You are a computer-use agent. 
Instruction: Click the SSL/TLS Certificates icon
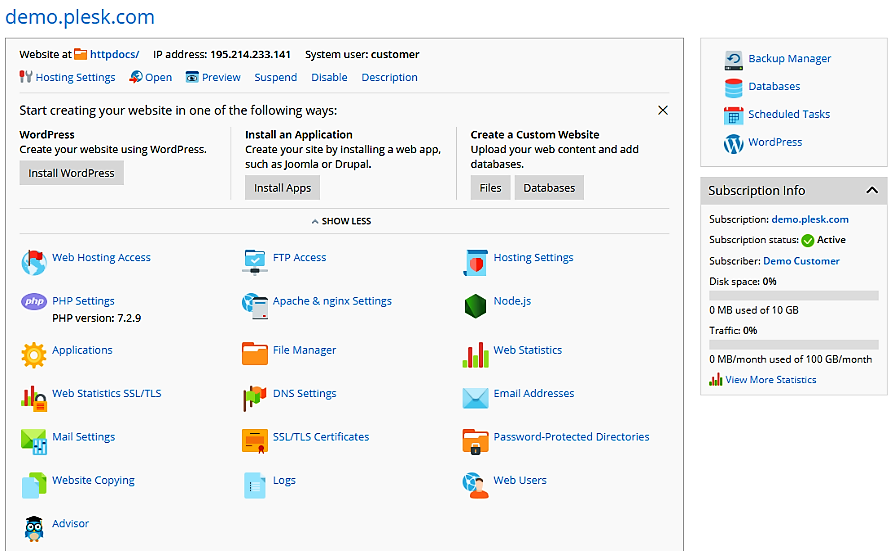point(255,441)
